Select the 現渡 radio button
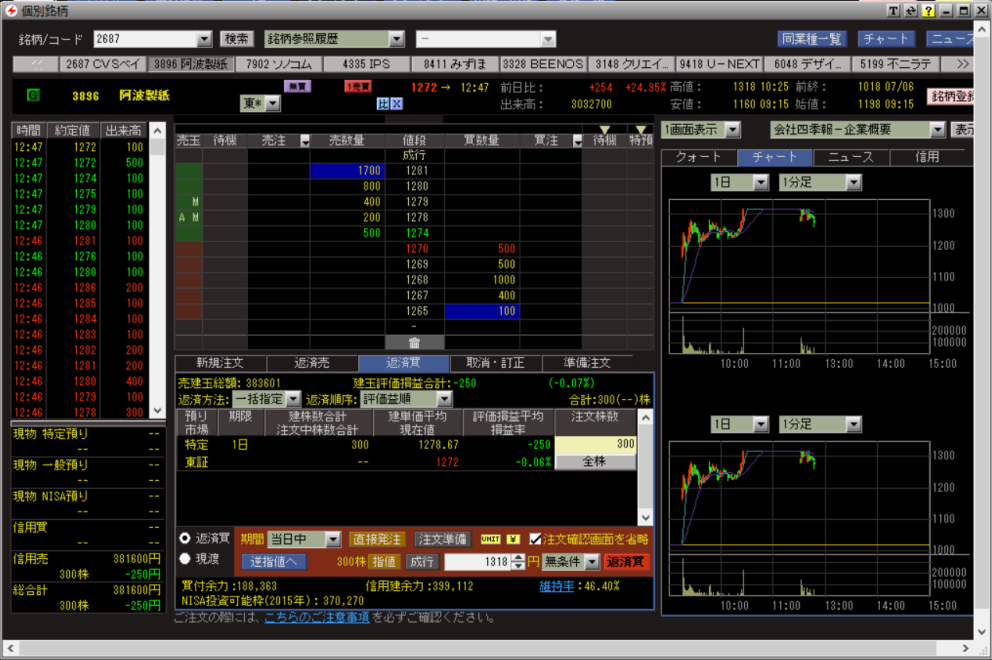This screenshot has width=992, height=660. point(185,559)
